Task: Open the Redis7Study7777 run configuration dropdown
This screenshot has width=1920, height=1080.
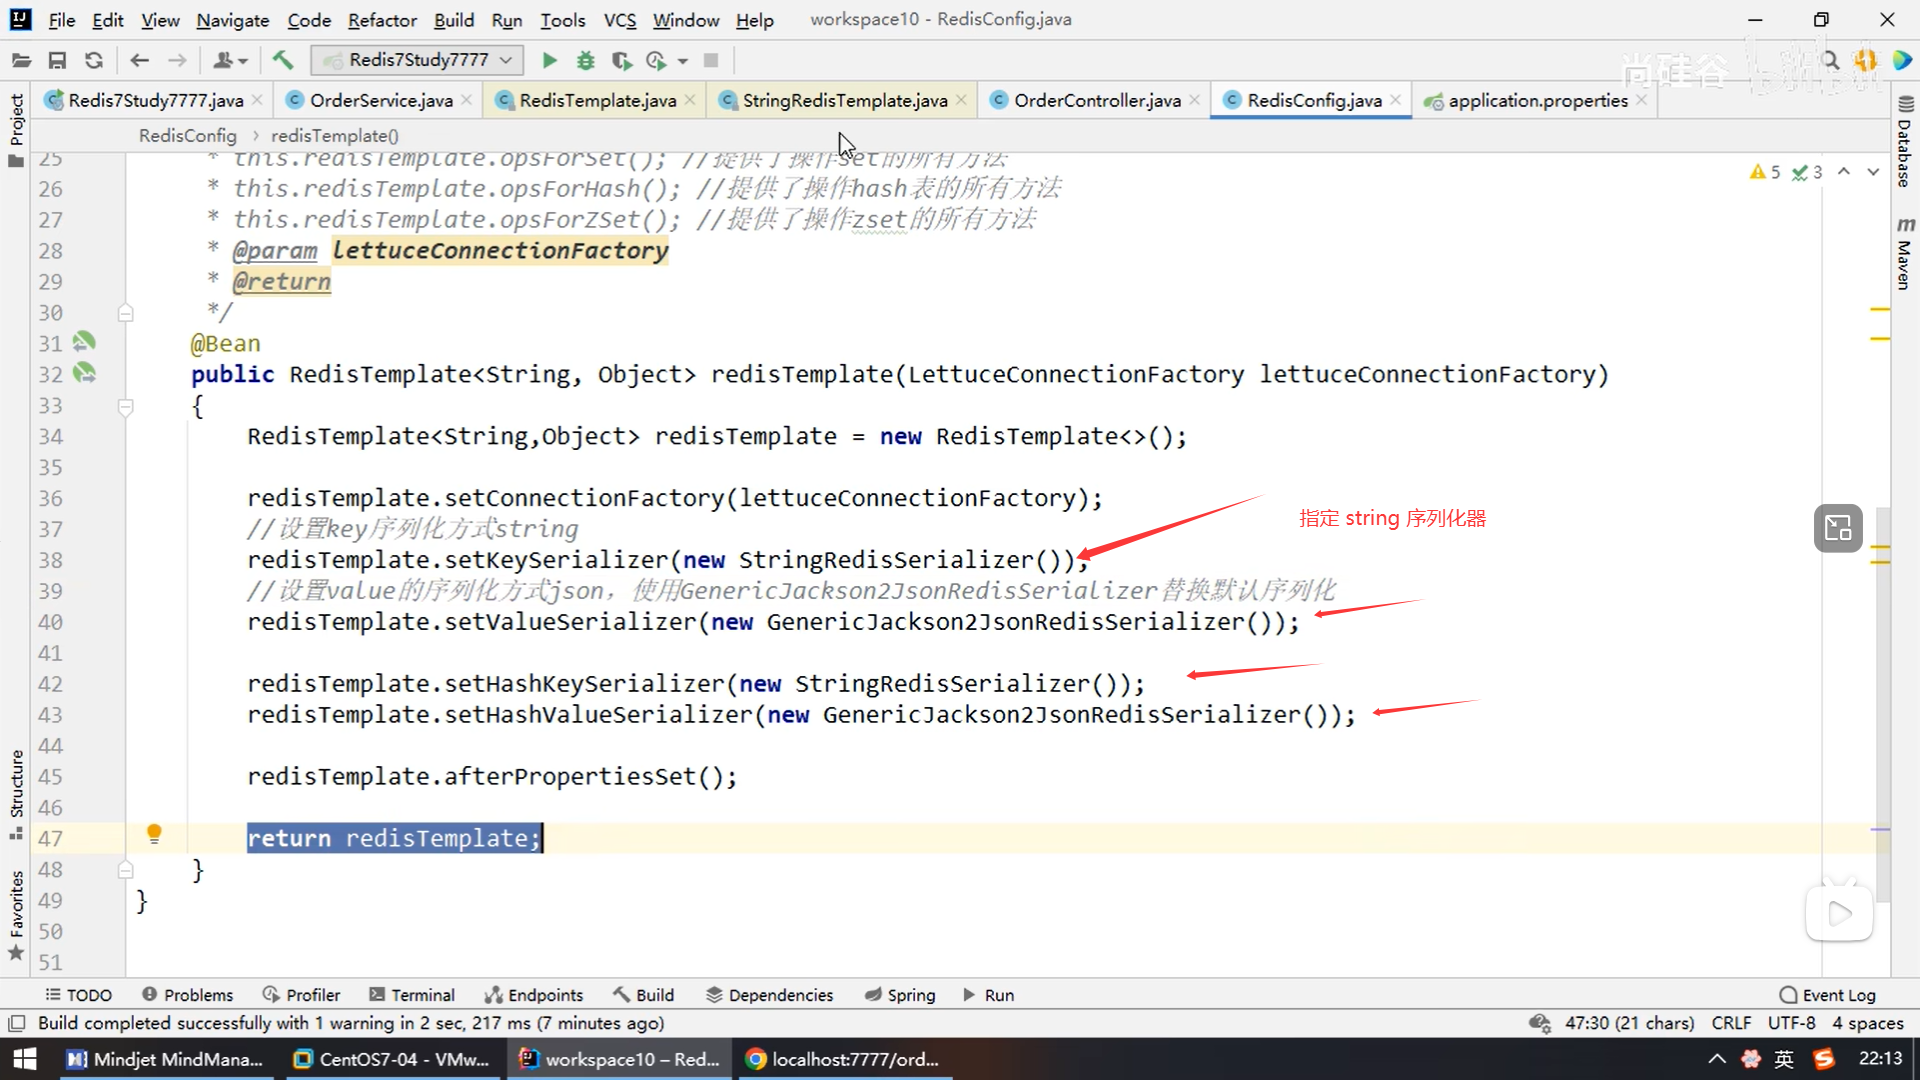Action: click(418, 61)
